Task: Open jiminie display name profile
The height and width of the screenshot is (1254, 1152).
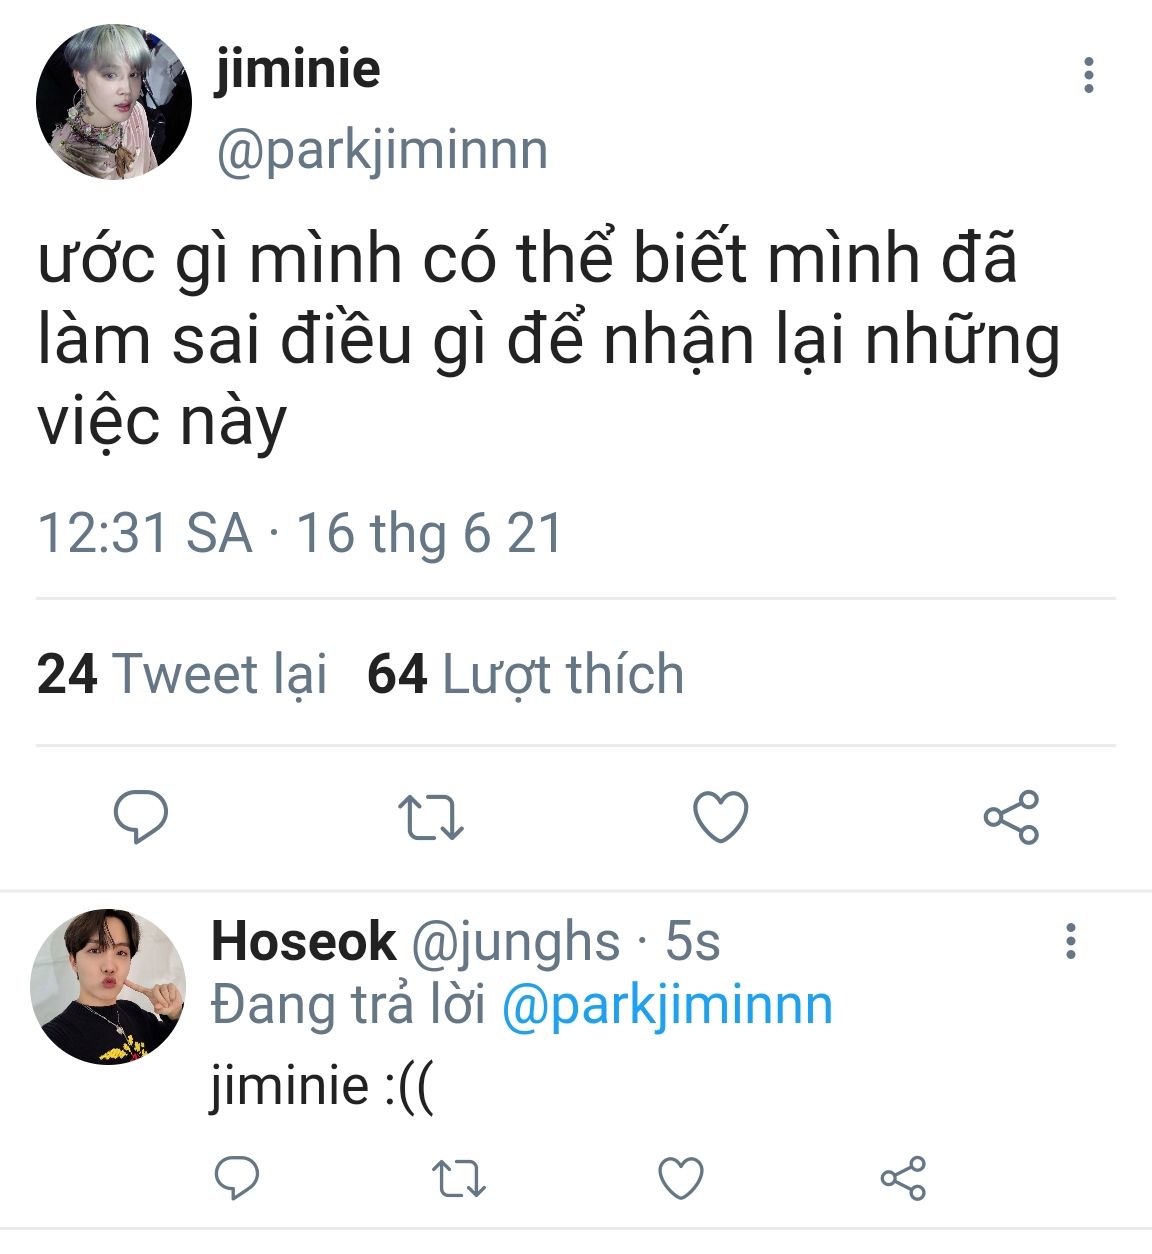Action: tap(297, 69)
